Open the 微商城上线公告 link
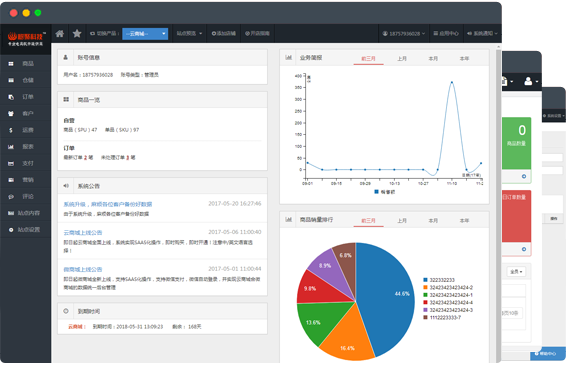Viewport: 569px width, 365px height. click(x=83, y=270)
